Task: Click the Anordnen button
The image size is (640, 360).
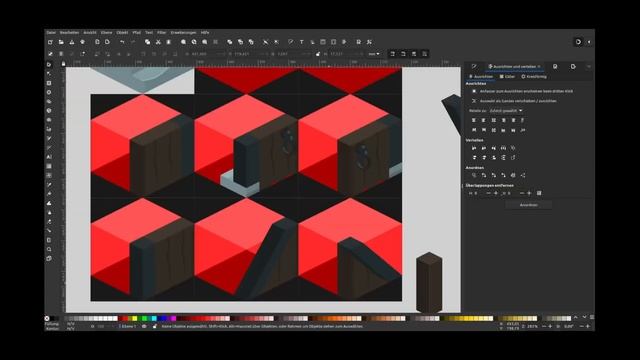Action: click(529, 205)
